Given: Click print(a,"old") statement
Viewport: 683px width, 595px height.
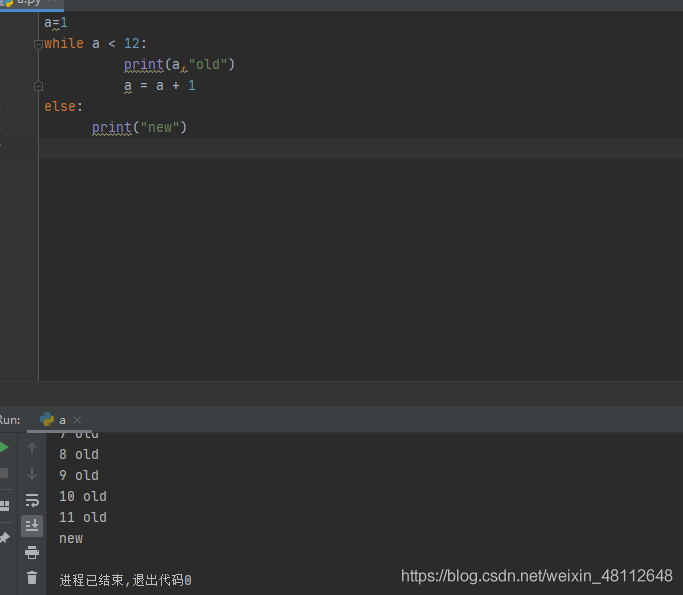Looking at the screenshot, I should pos(179,64).
